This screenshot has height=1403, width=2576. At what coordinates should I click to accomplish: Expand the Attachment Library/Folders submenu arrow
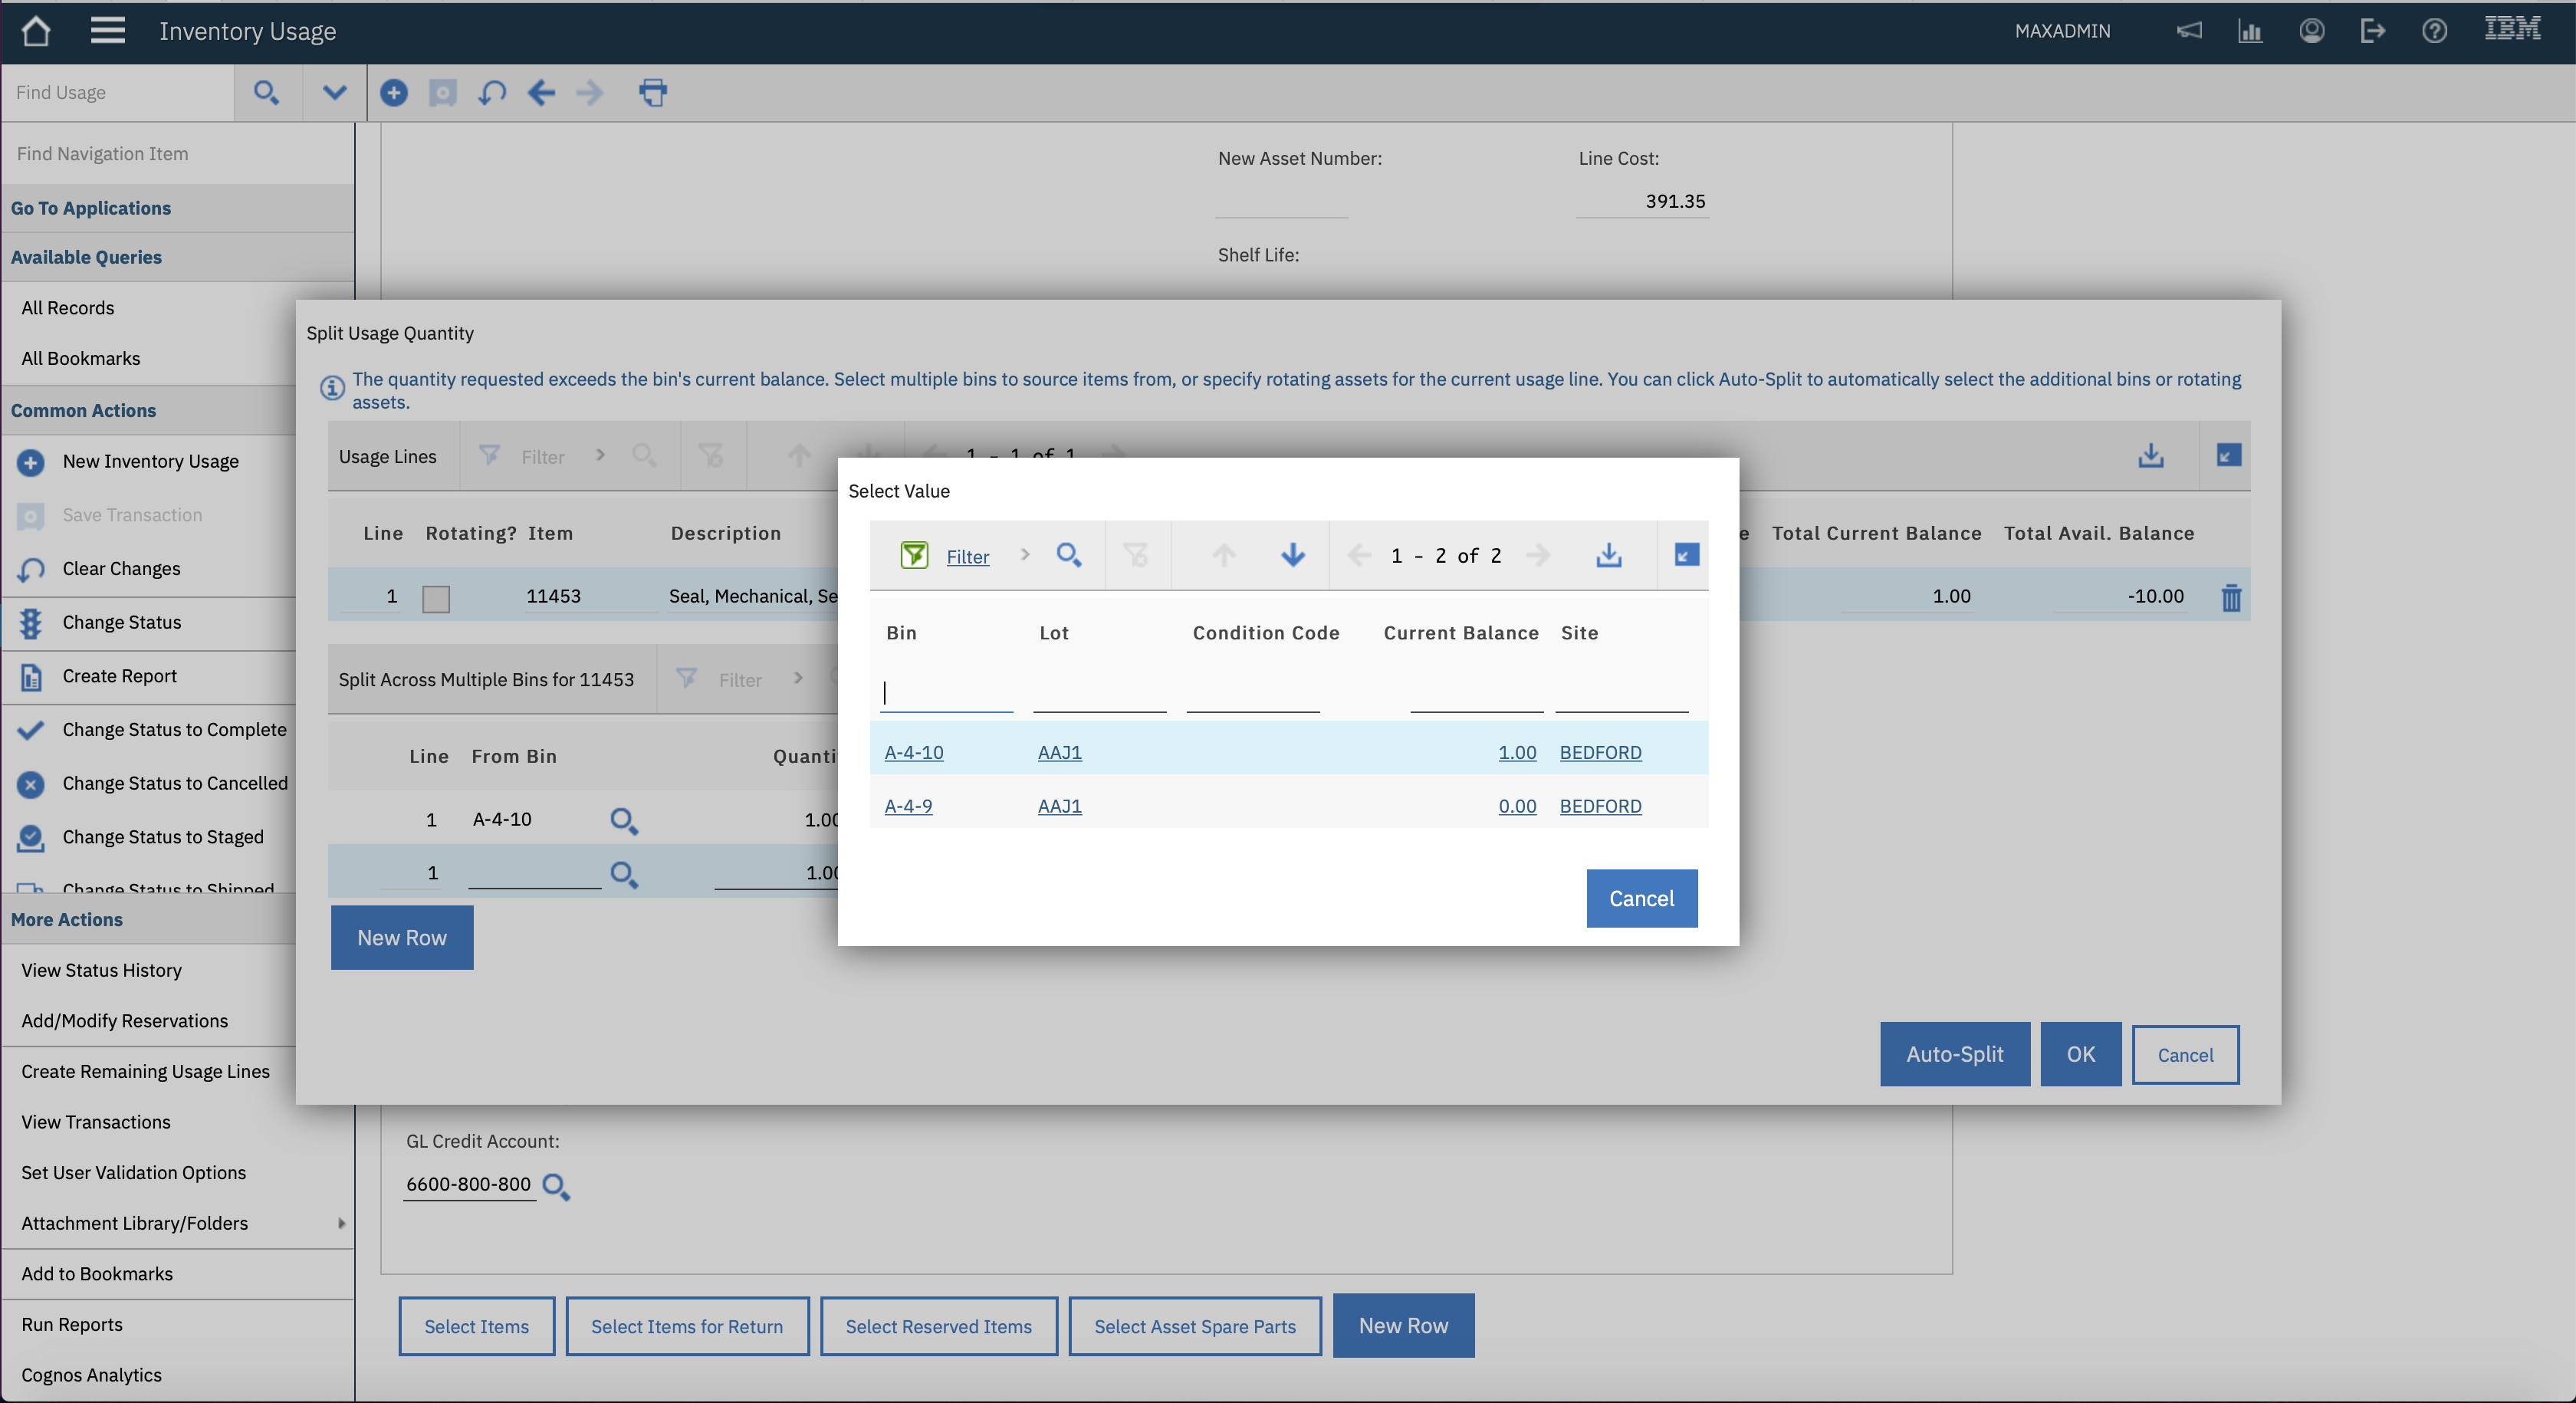(x=342, y=1223)
